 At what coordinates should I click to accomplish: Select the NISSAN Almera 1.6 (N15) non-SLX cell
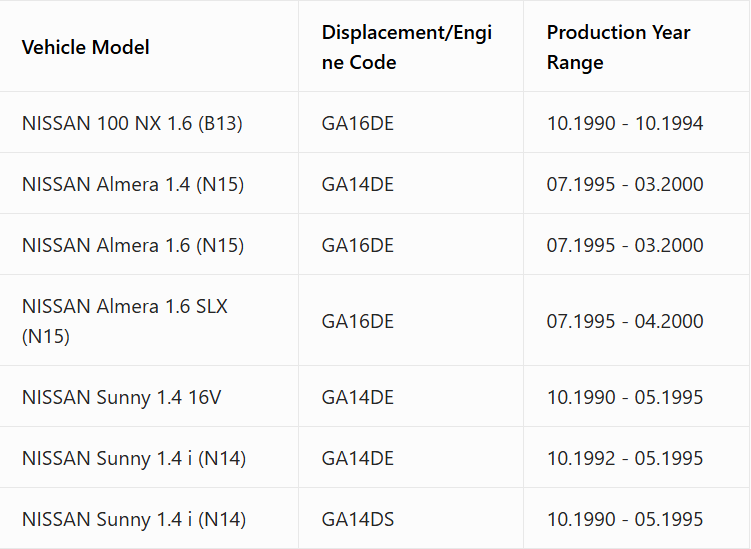[133, 245]
